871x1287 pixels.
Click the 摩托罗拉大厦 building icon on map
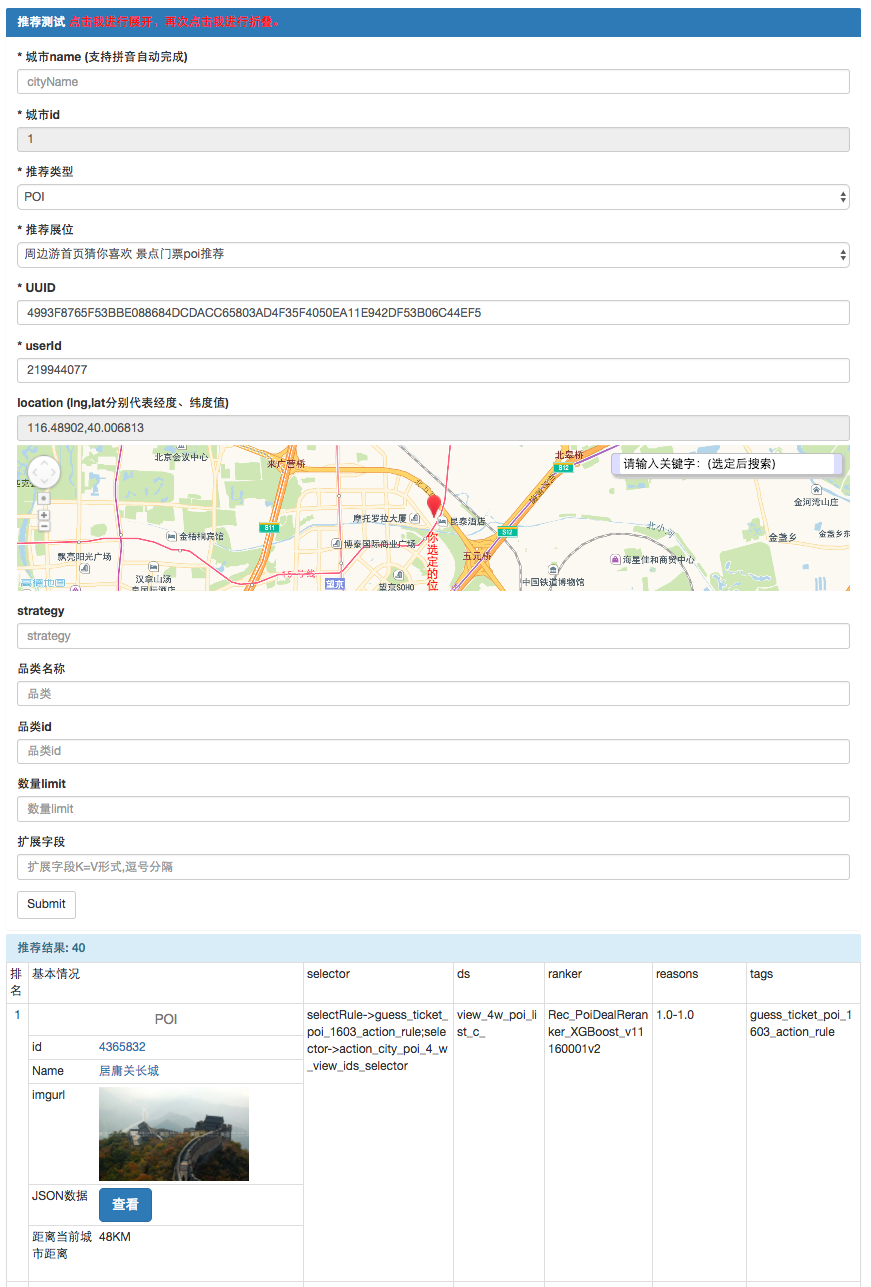tap(415, 518)
